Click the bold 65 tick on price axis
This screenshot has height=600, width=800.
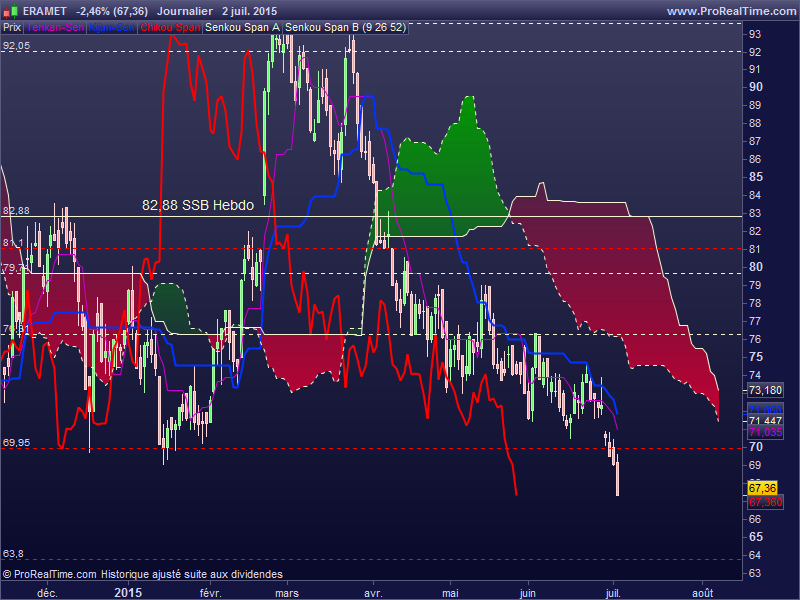[x=755, y=537]
